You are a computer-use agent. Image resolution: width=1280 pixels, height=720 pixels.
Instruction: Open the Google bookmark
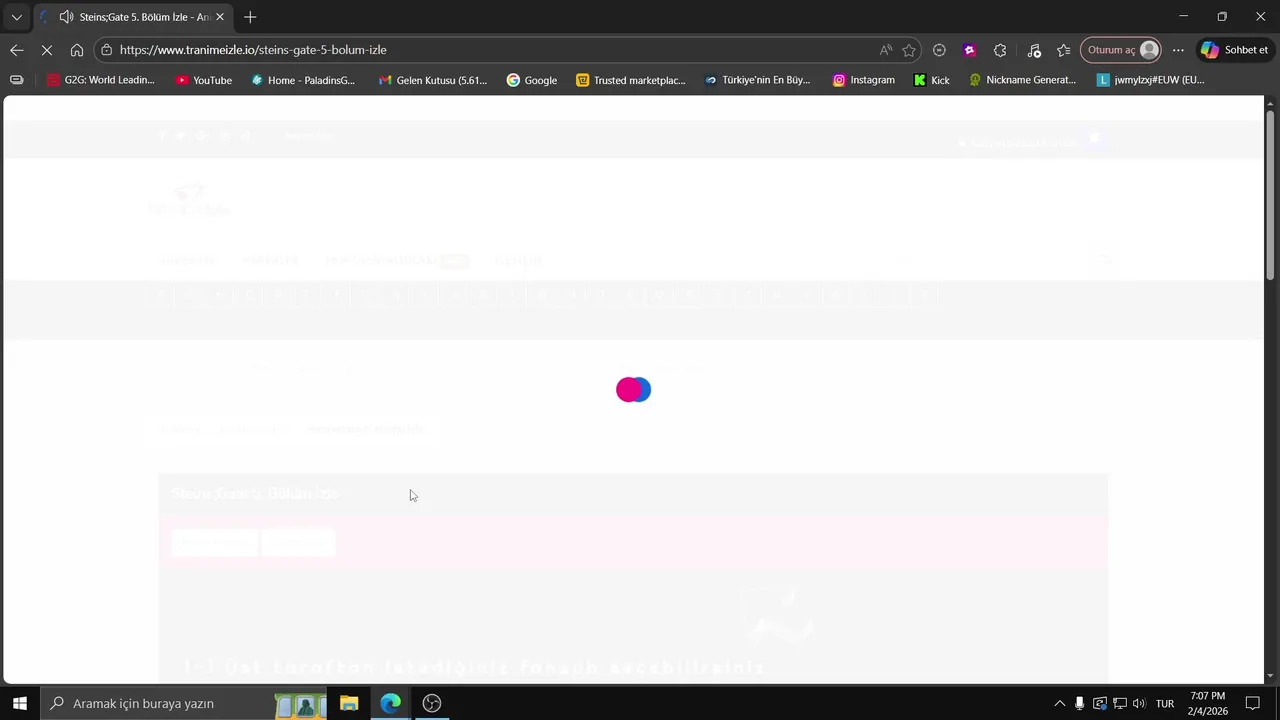tap(532, 80)
